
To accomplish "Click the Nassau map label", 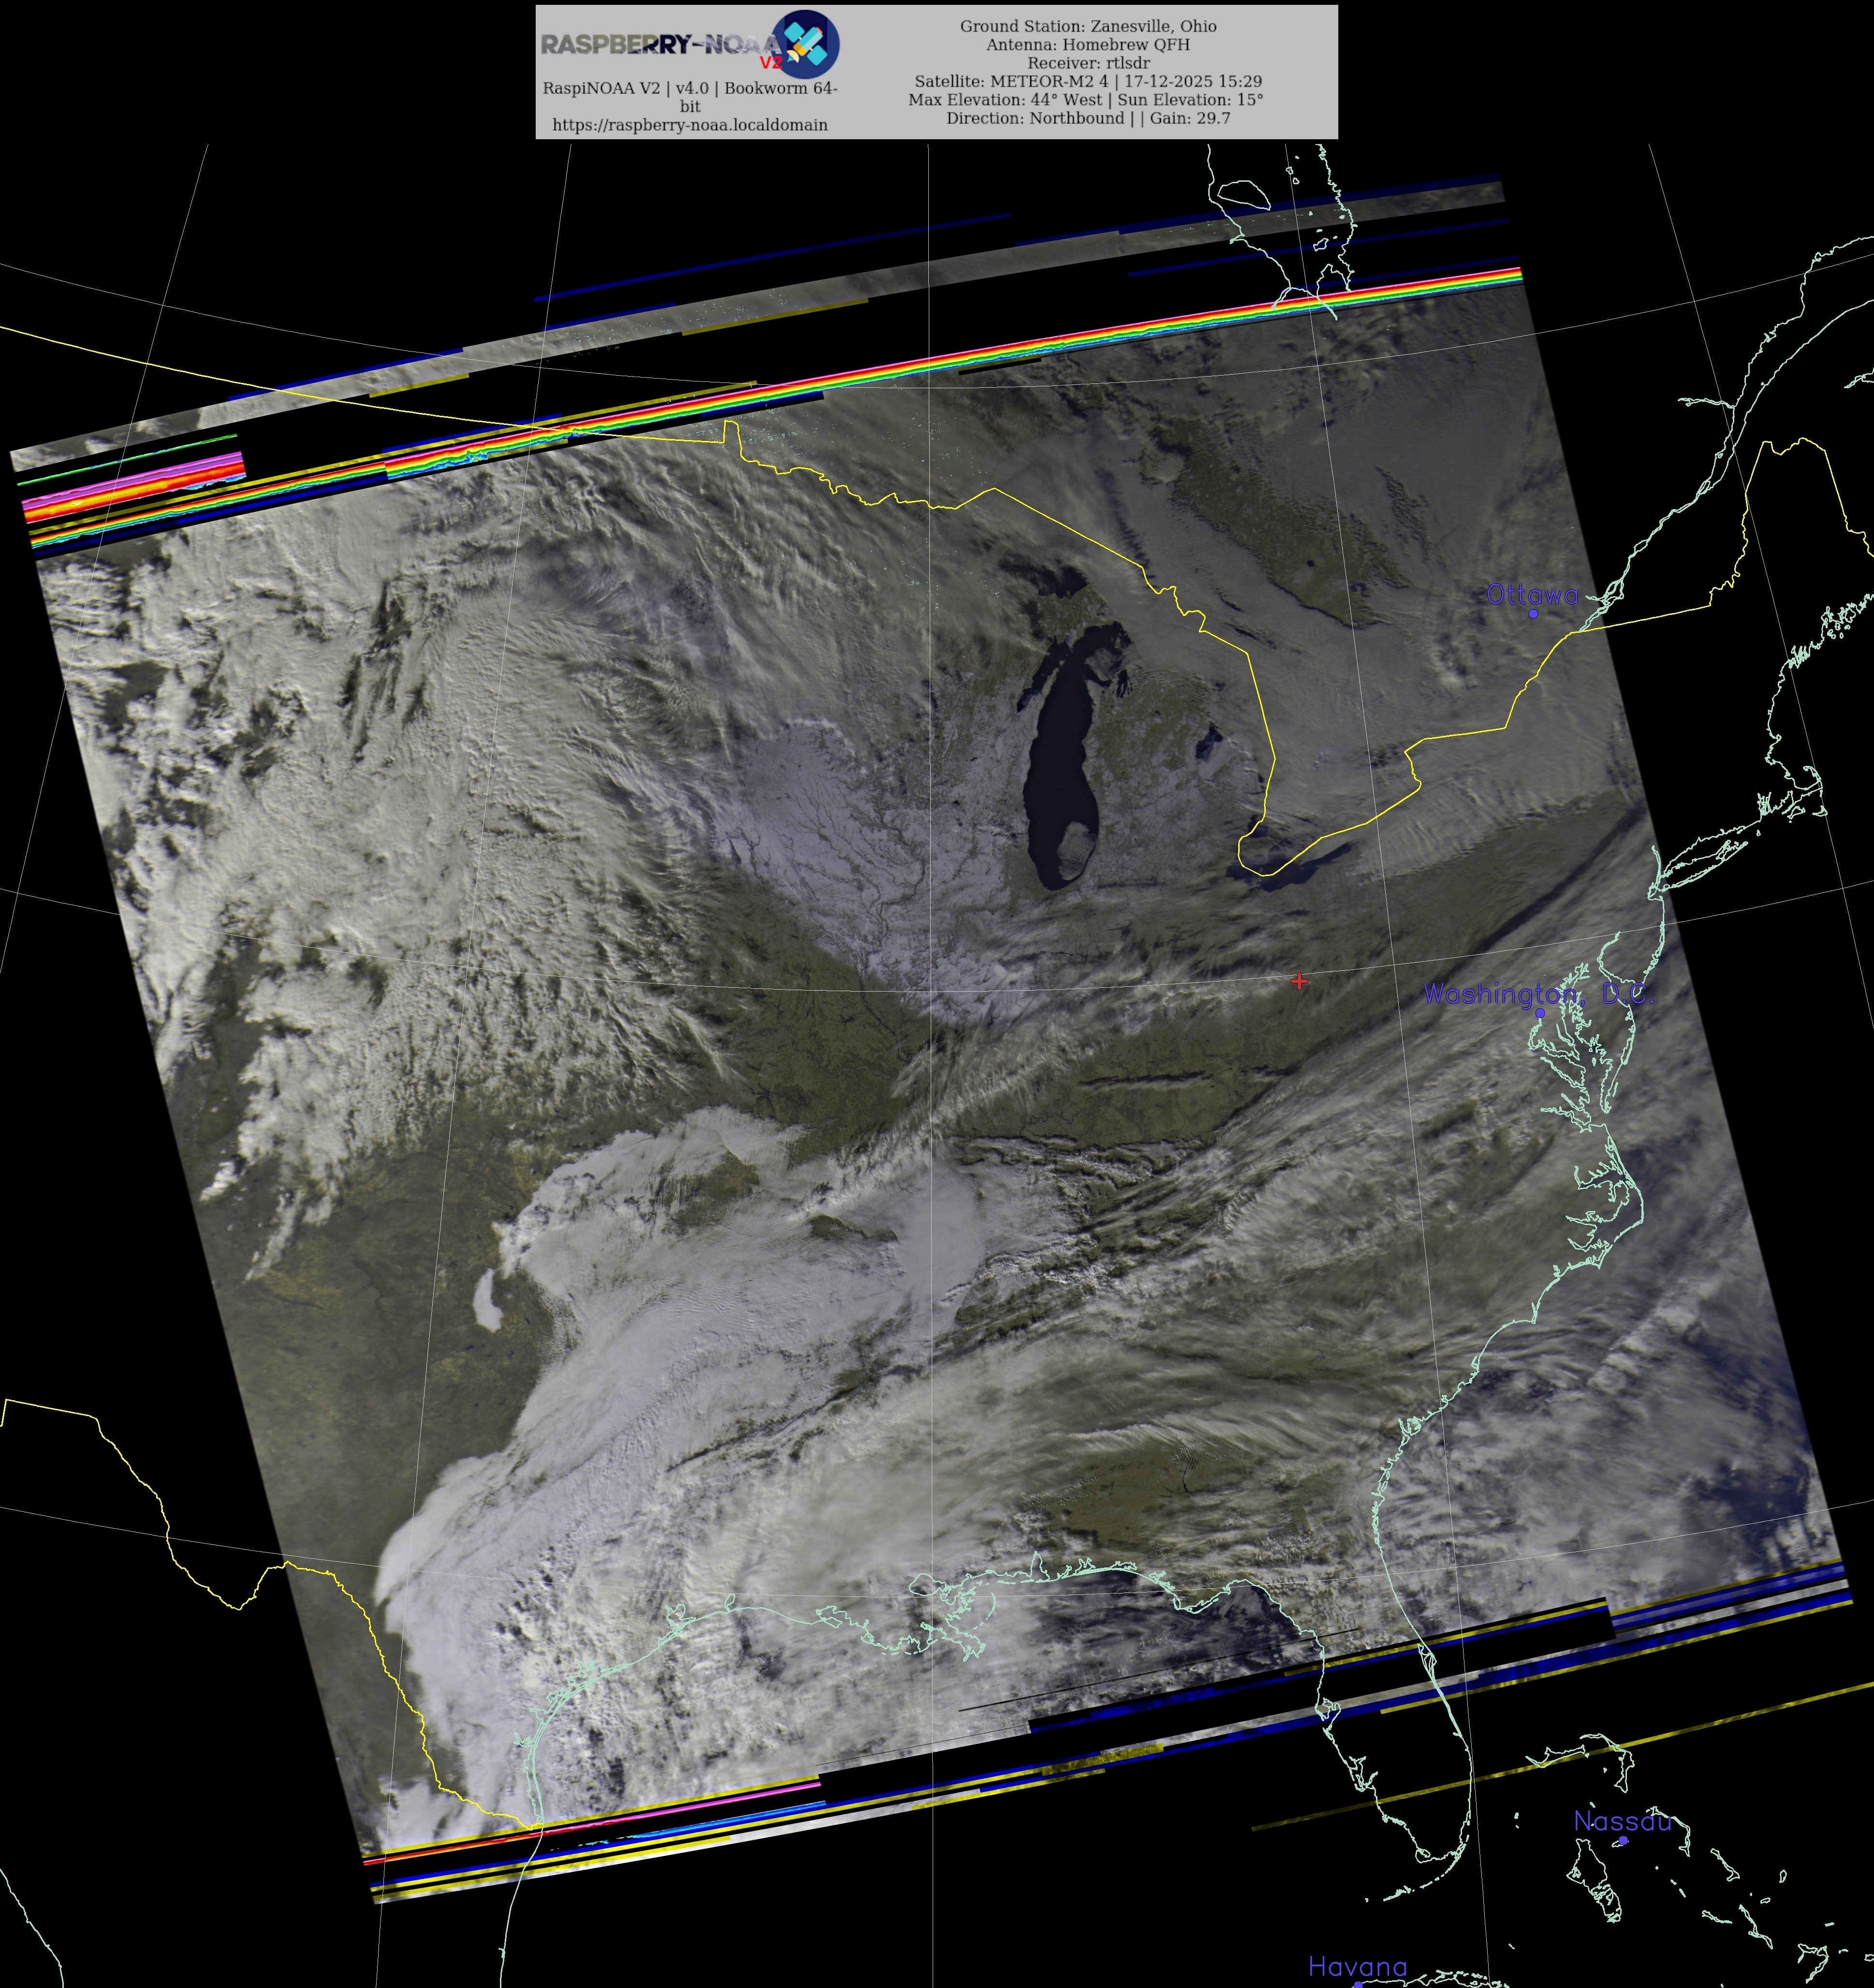I will (x=1622, y=1822).
